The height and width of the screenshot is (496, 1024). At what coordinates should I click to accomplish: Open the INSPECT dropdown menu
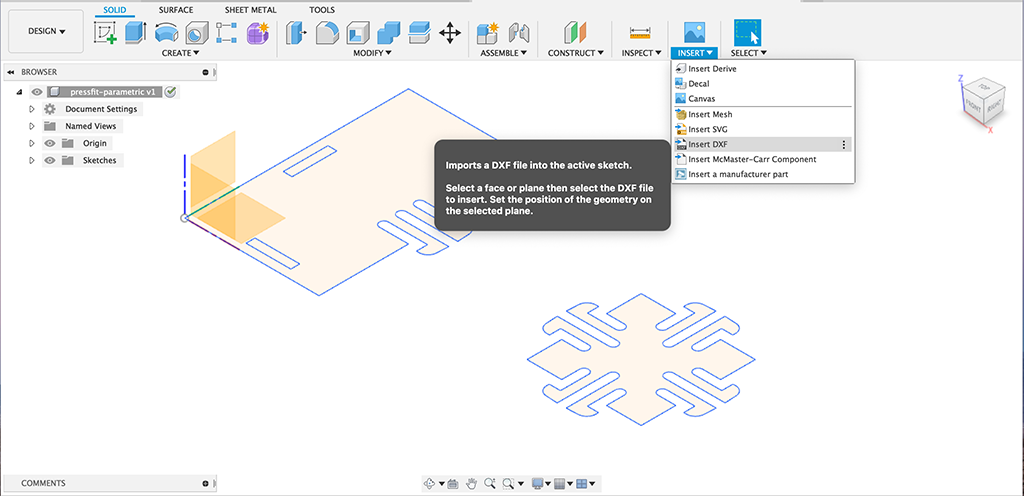[x=641, y=53]
